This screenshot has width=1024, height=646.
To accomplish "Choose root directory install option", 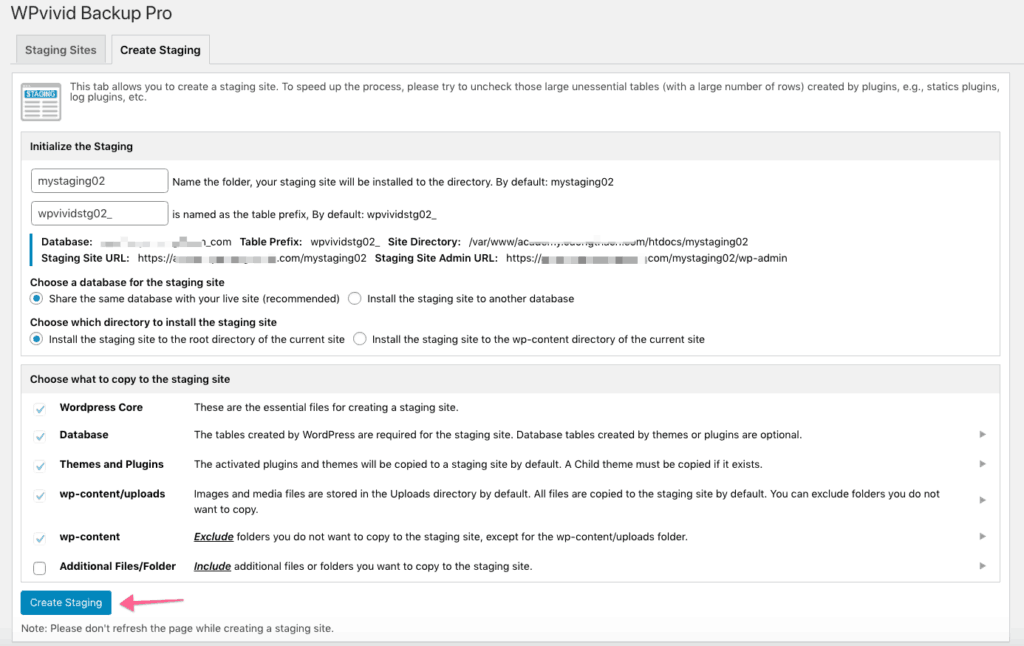I will pyautogui.click(x=37, y=339).
